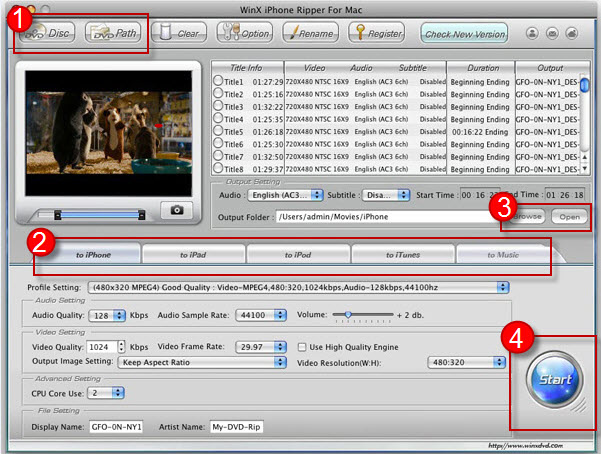Open the www.winxdvd.com link
Viewport: 601px width, 454px height.
coord(525,445)
